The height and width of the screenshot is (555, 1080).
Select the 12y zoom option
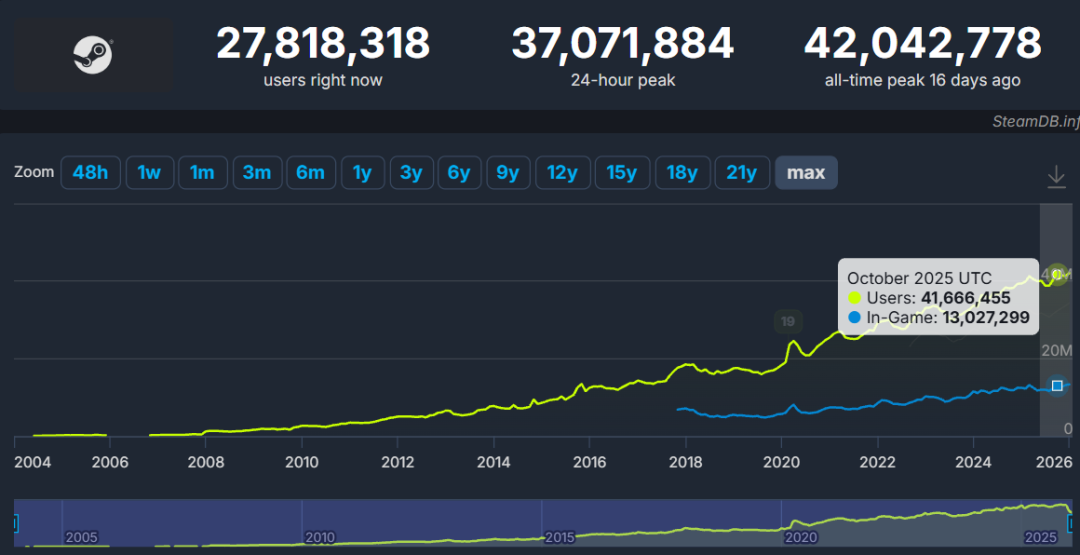(x=562, y=172)
